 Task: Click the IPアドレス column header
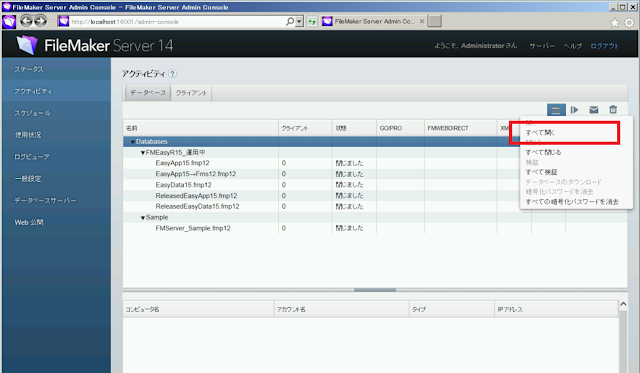point(556,309)
